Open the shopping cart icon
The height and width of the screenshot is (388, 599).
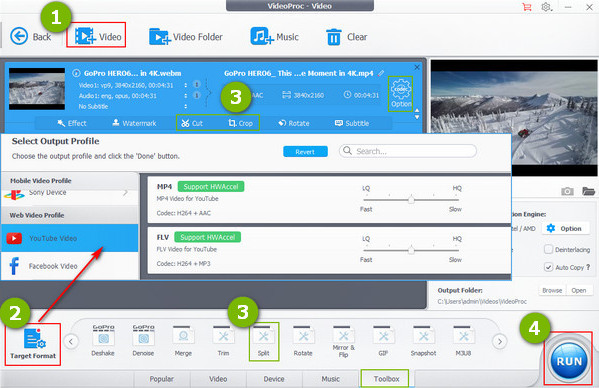527,7
